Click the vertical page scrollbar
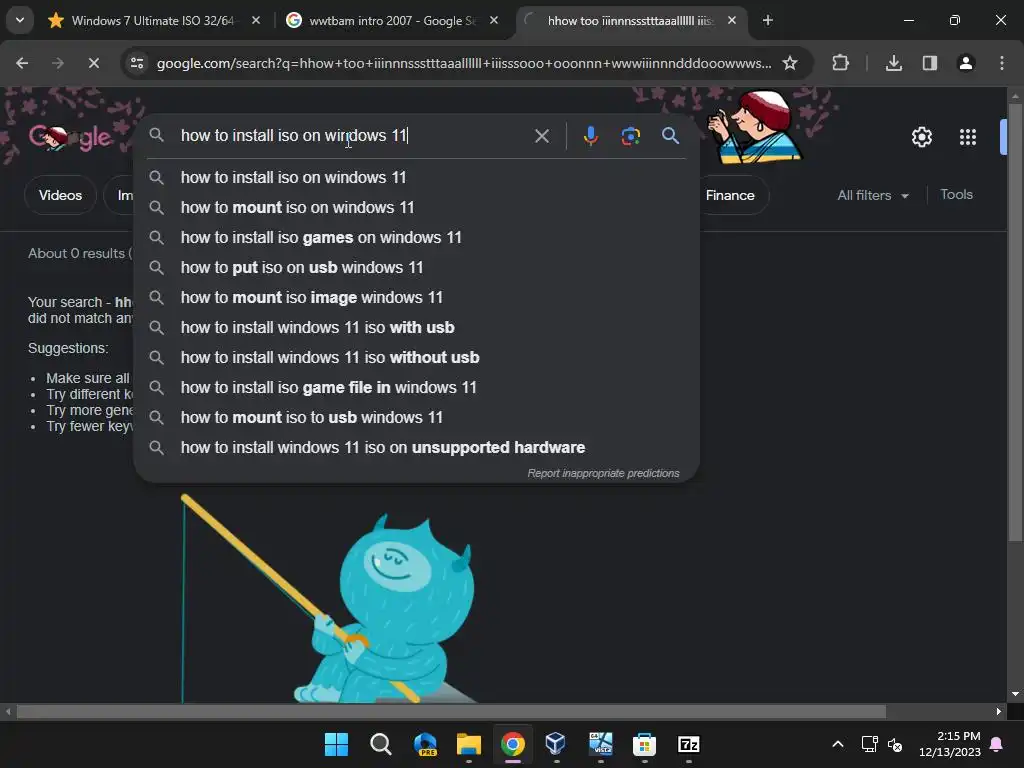The image size is (1024, 768). point(1015,322)
